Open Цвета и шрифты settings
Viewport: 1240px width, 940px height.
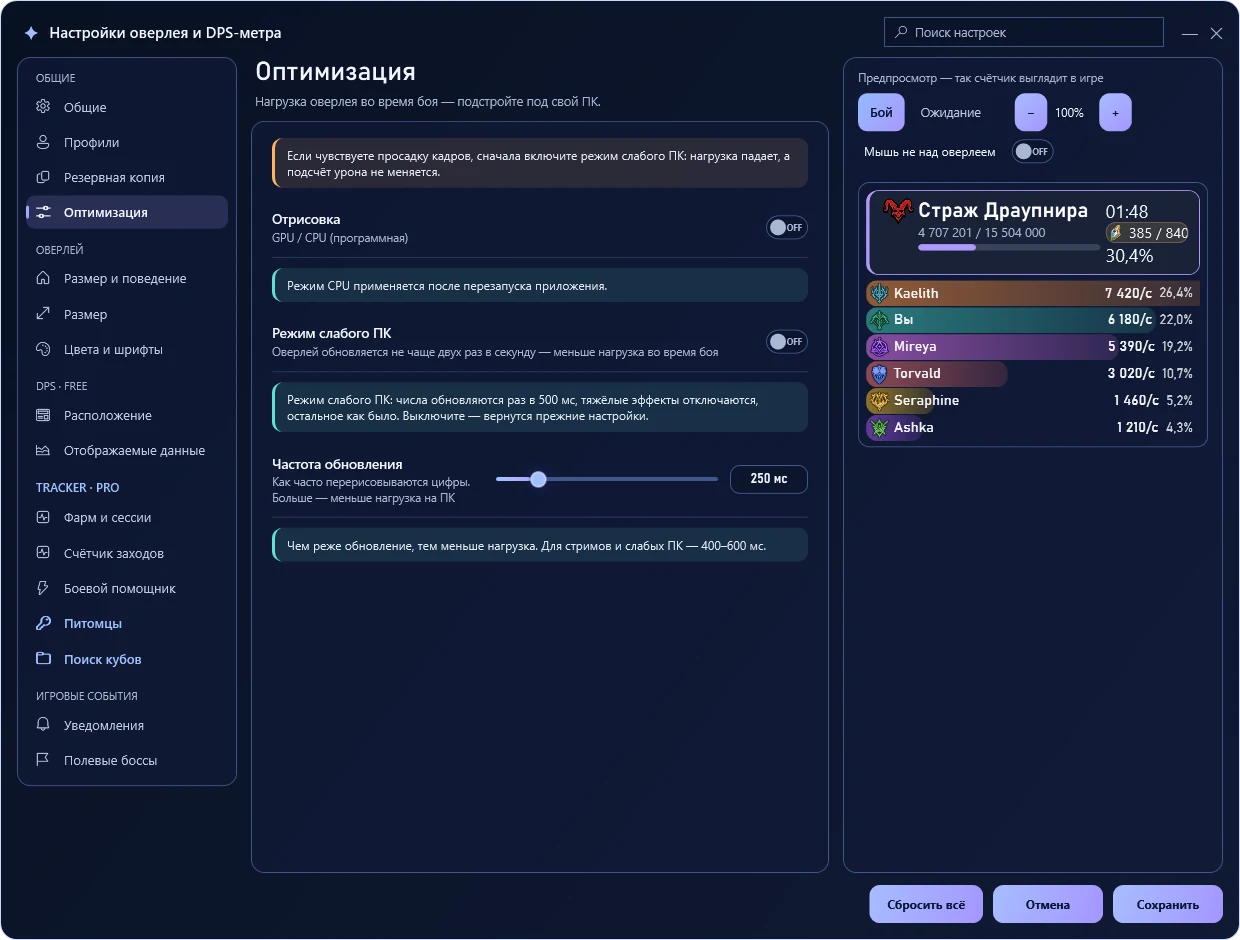[x=127, y=349]
